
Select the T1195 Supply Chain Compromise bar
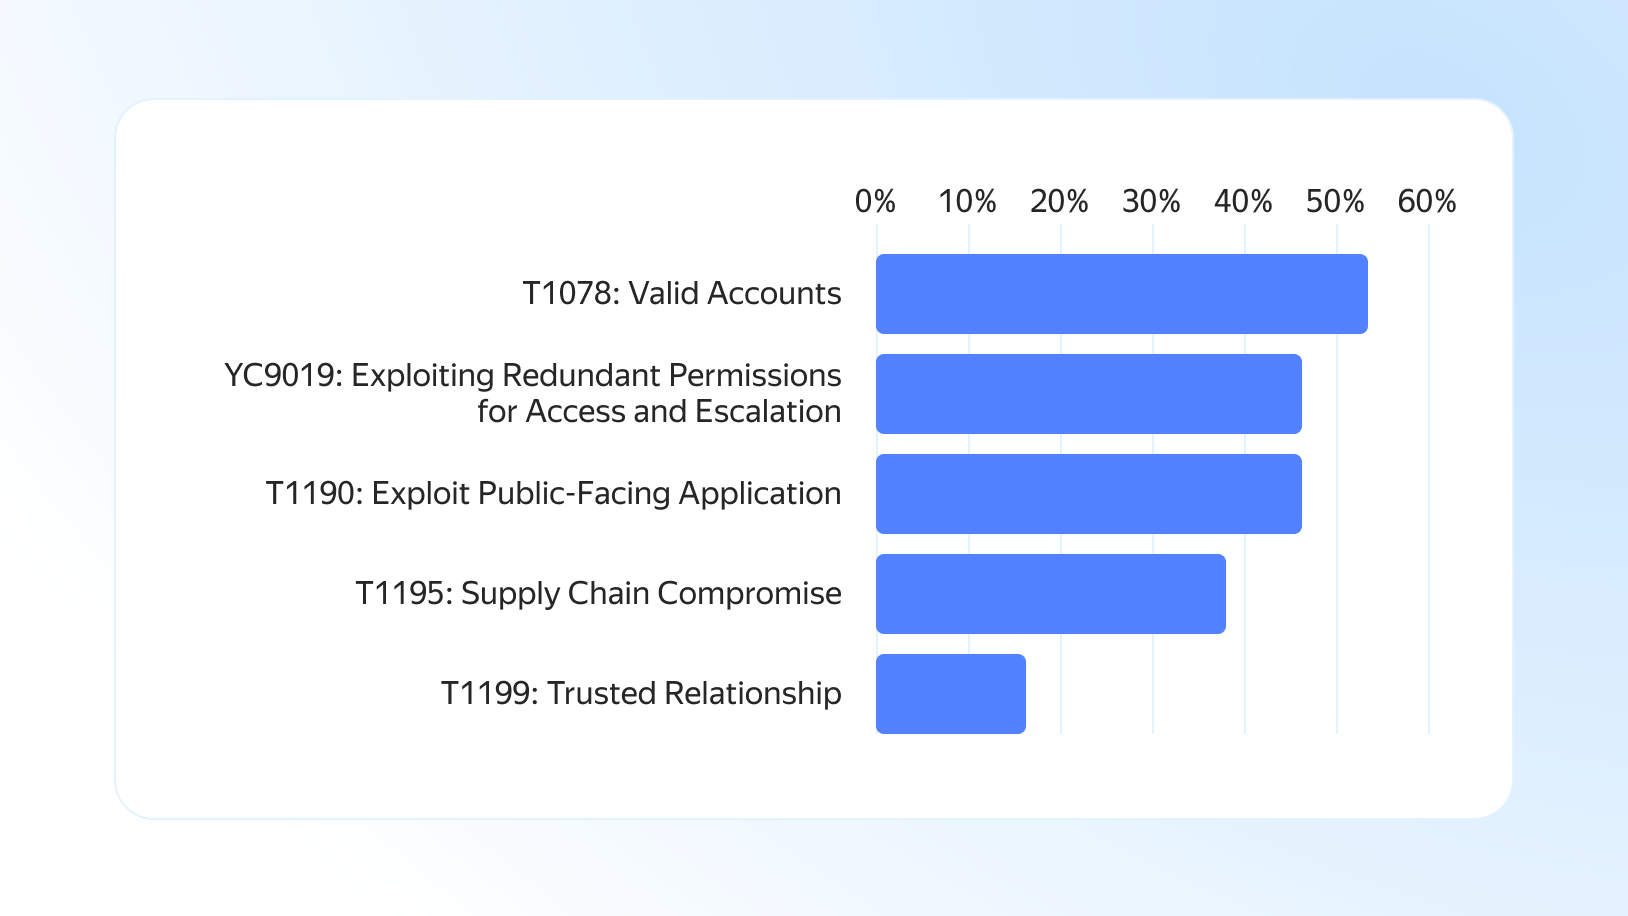click(x=1050, y=594)
